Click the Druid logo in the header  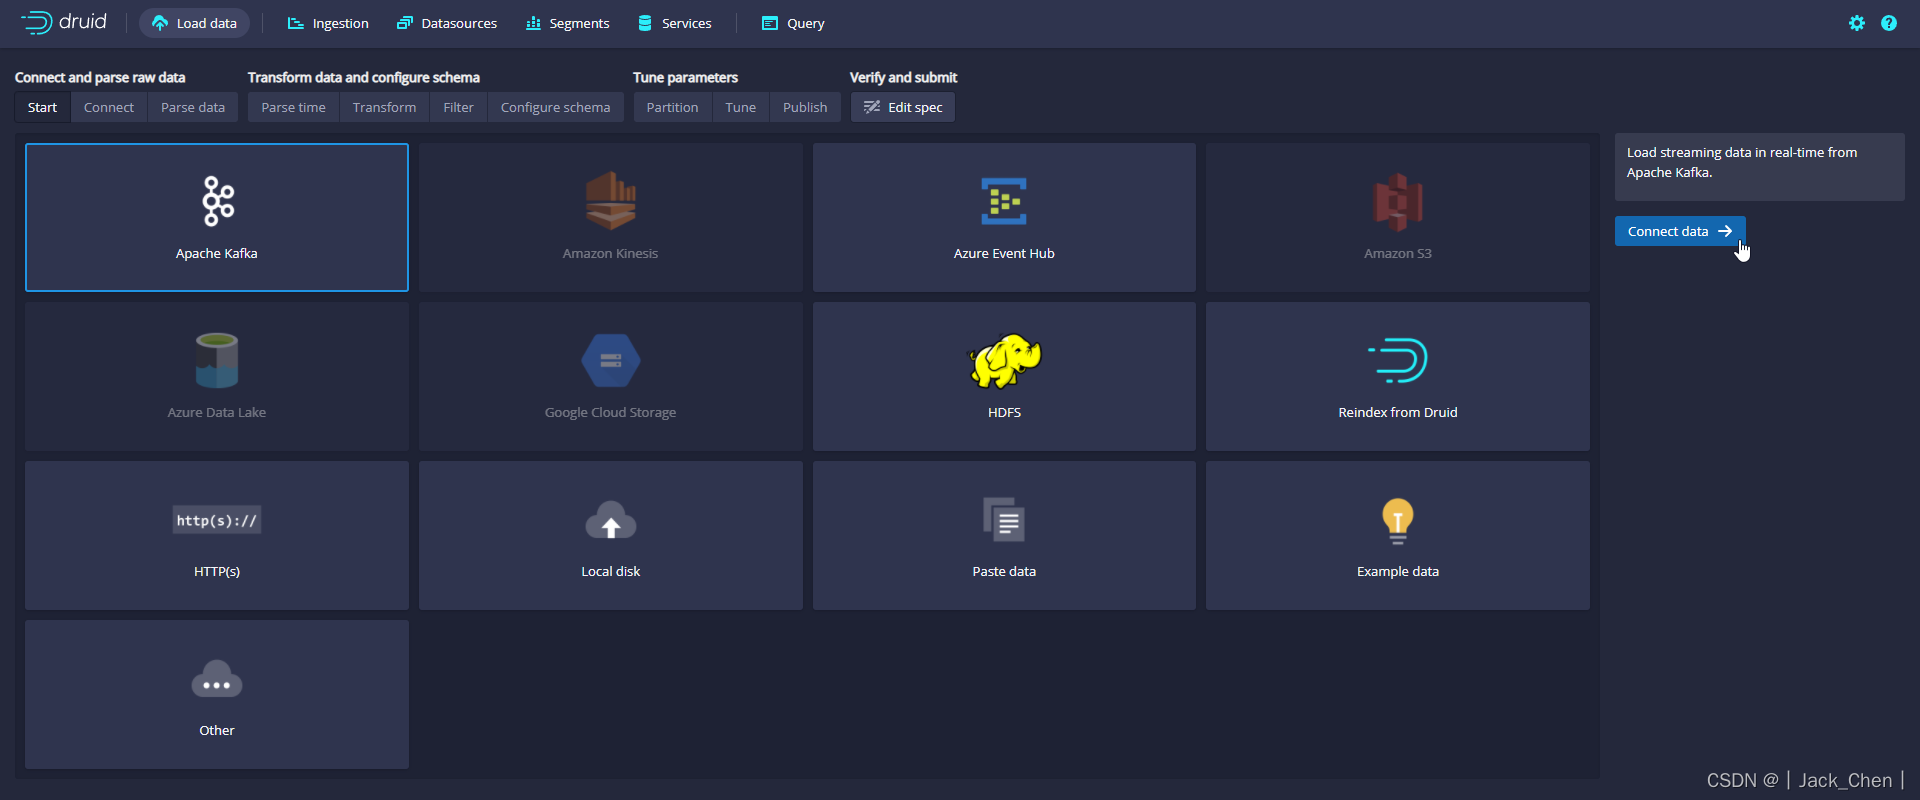click(64, 22)
